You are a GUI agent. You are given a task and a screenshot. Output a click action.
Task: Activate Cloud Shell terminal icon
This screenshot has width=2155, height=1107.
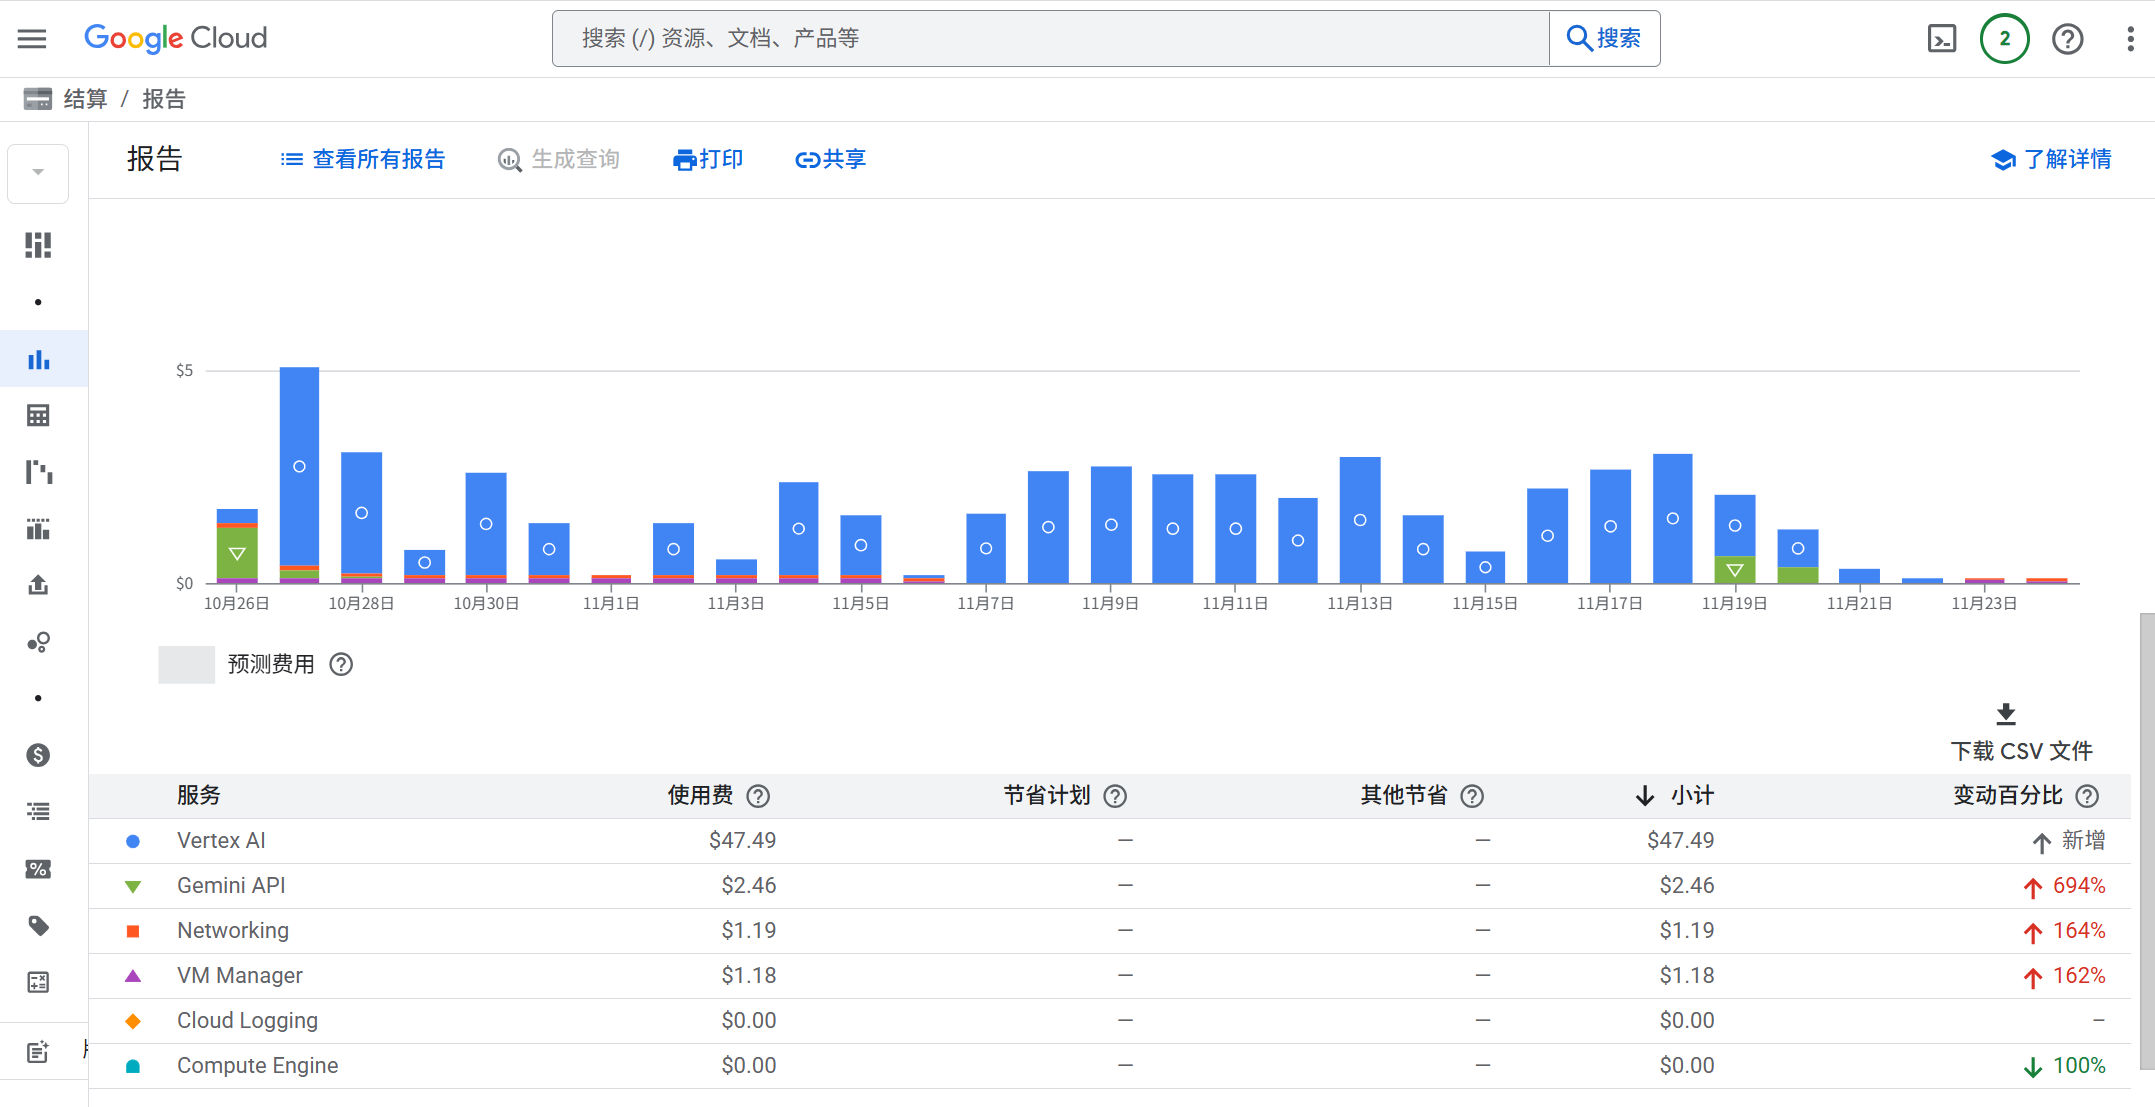(1941, 39)
